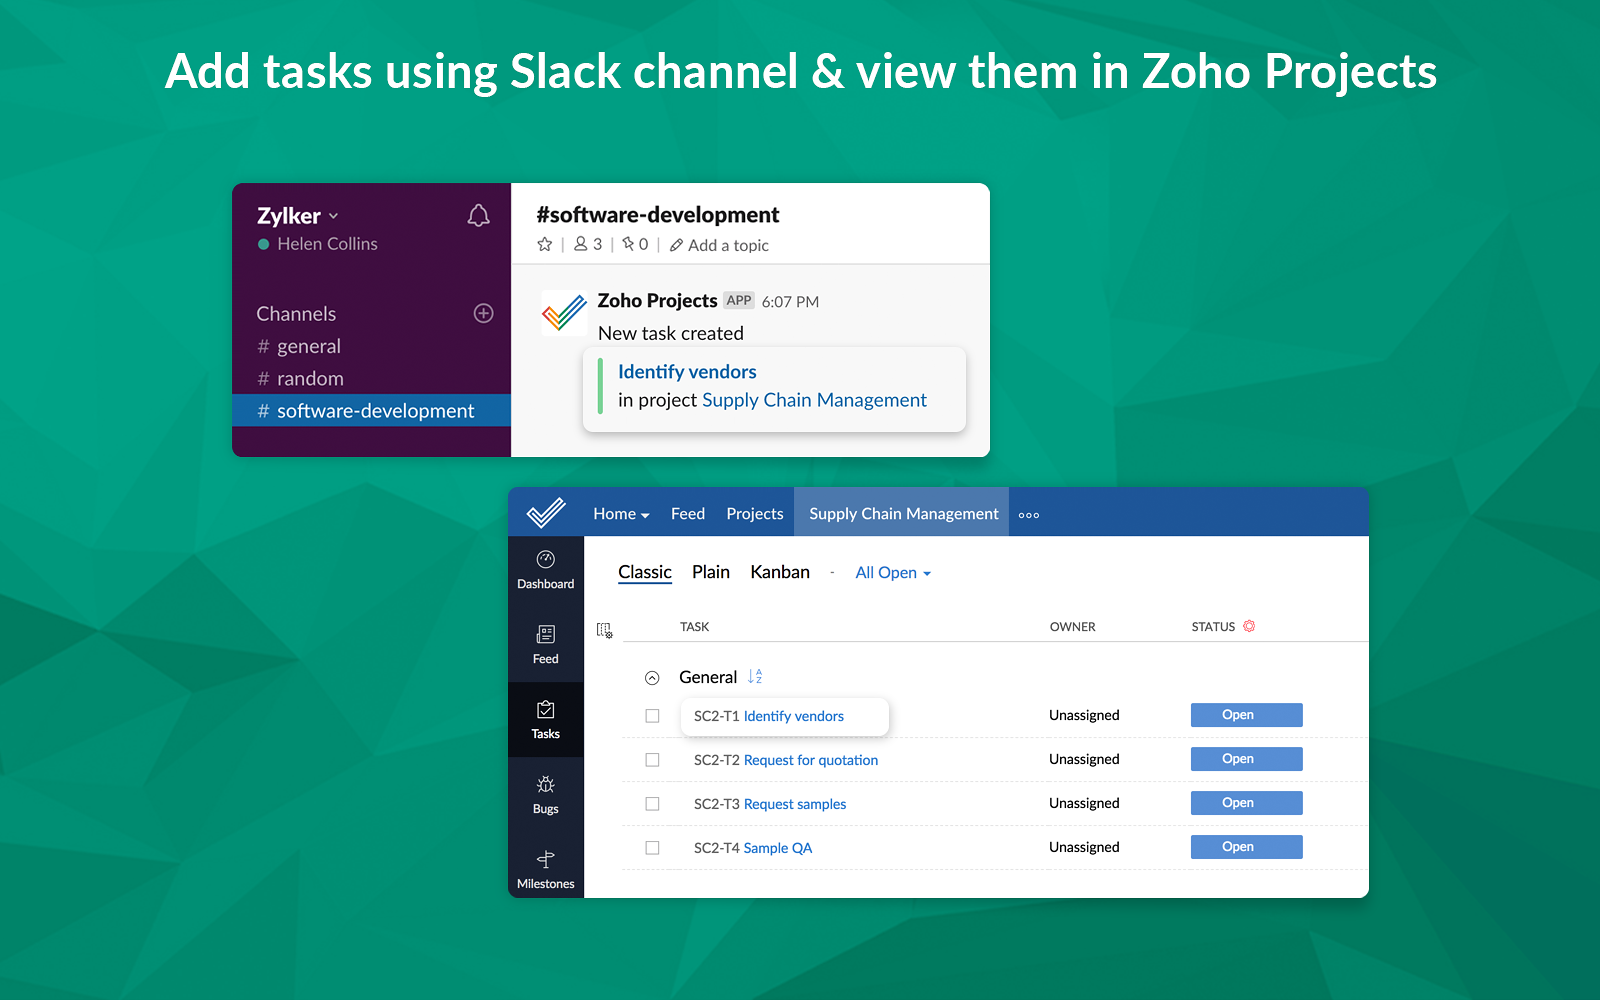Open the Identify vendors task
1600x1000 pixels.
[x=794, y=716]
